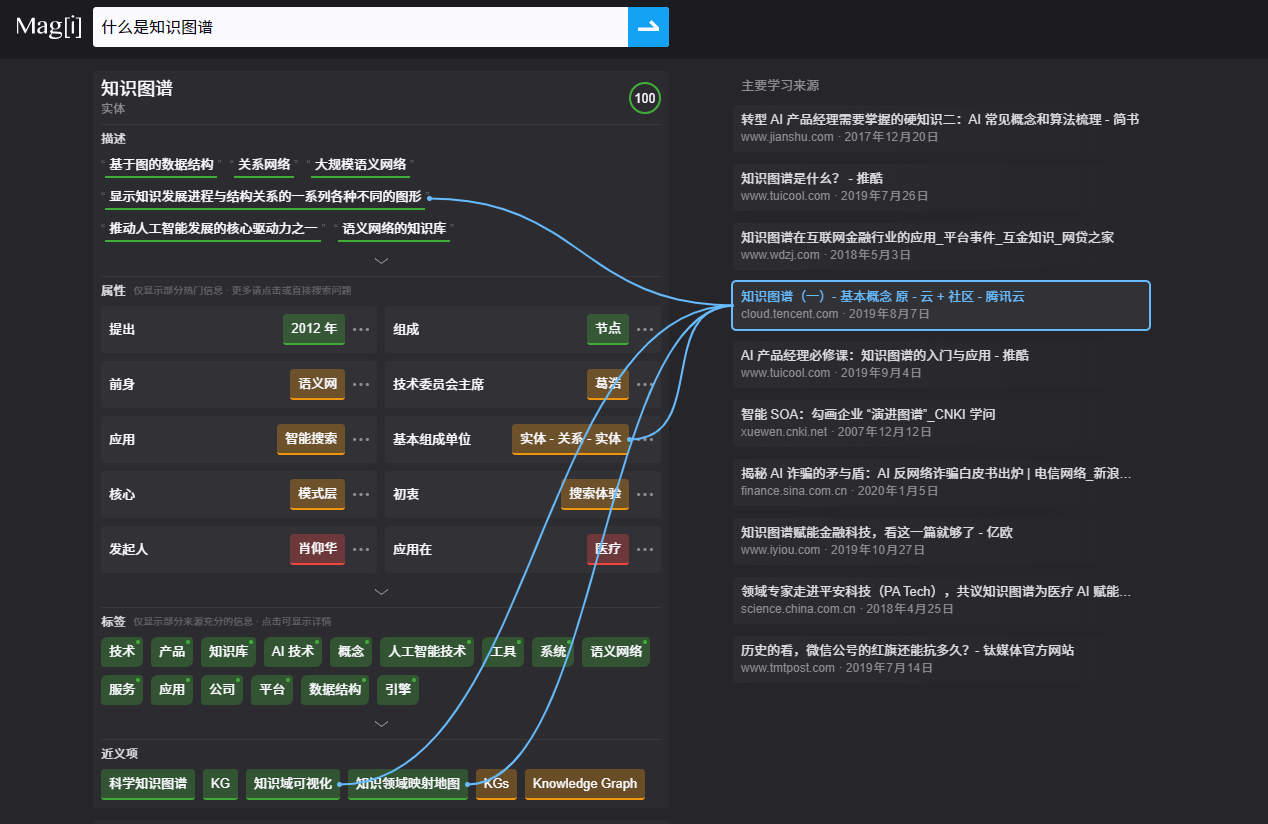Click the 2012 年 attribute value
The image size is (1268, 824).
314,329
